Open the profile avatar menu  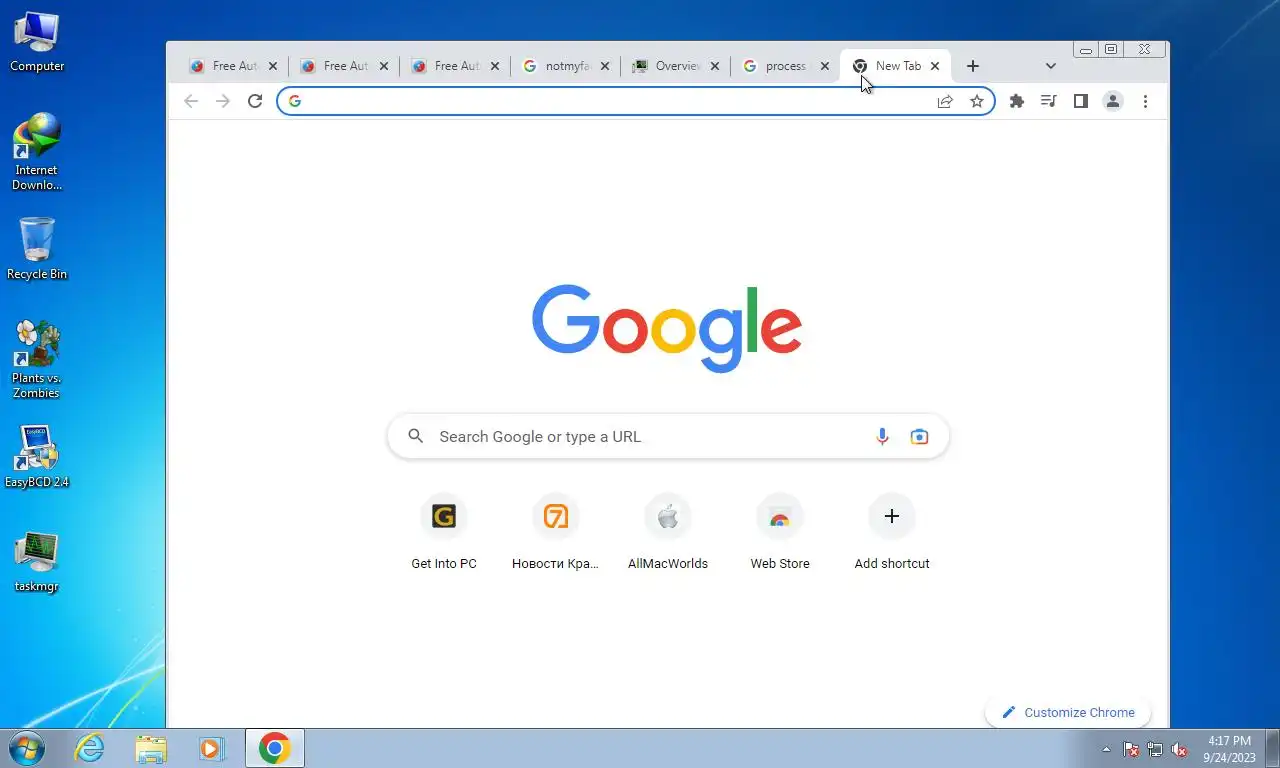(x=1113, y=101)
